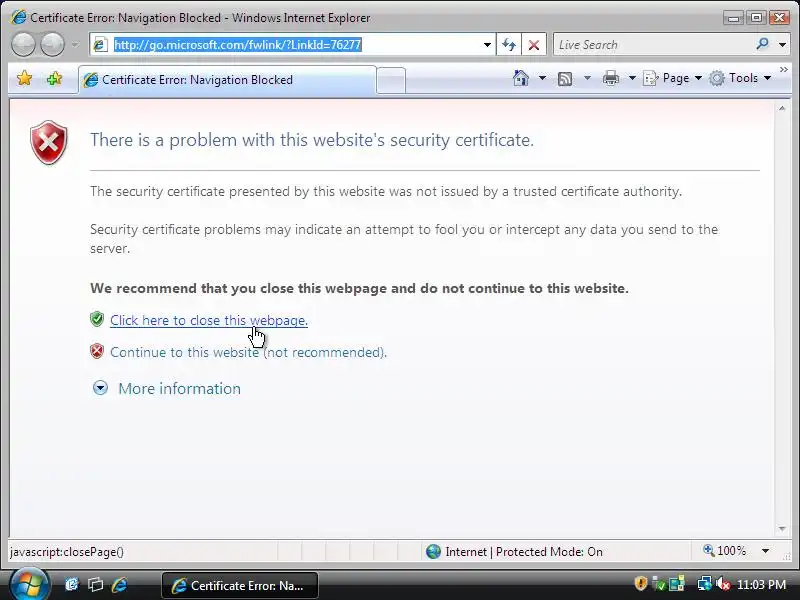
Task: Open recent pages dropdown next to Forward
Action: pyautogui.click(x=75, y=45)
